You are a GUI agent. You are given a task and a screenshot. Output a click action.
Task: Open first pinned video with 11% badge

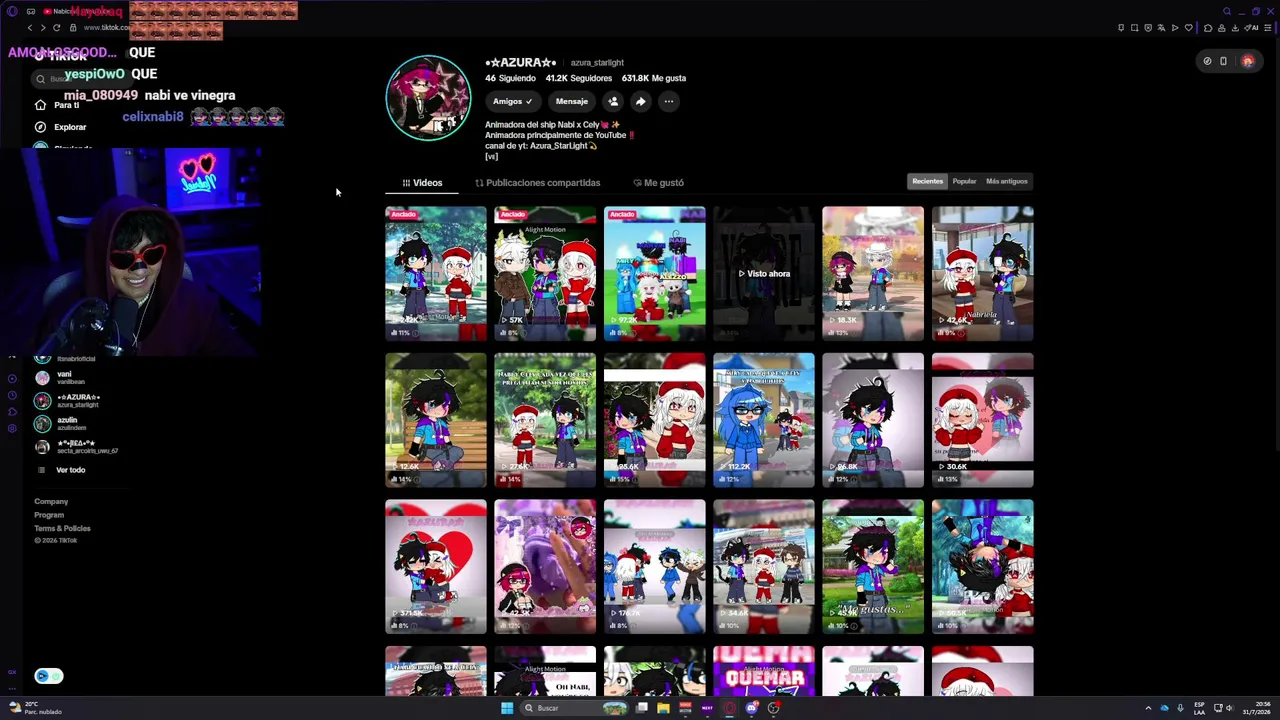pos(436,273)
